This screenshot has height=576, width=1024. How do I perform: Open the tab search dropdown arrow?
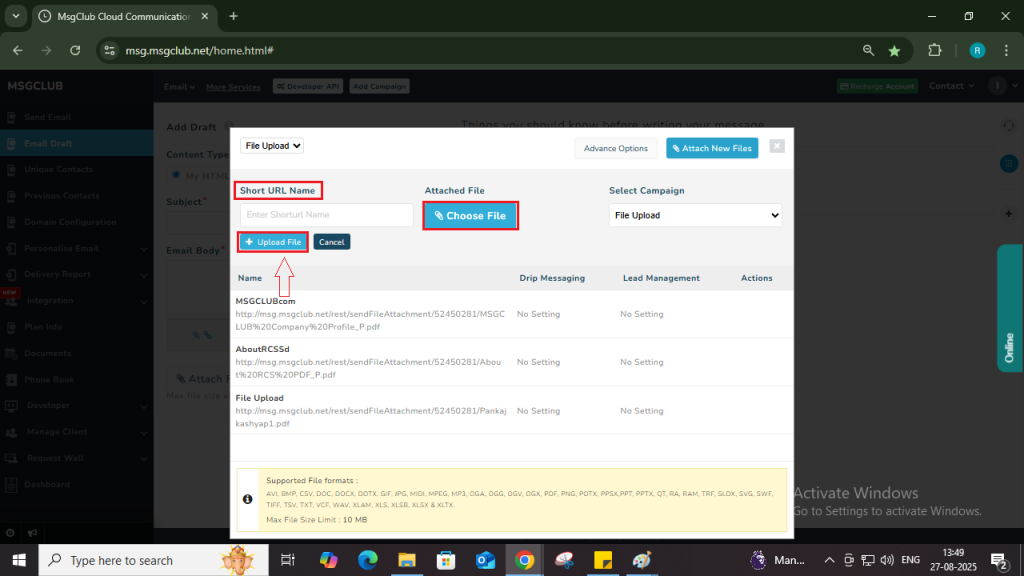(16, 16)
